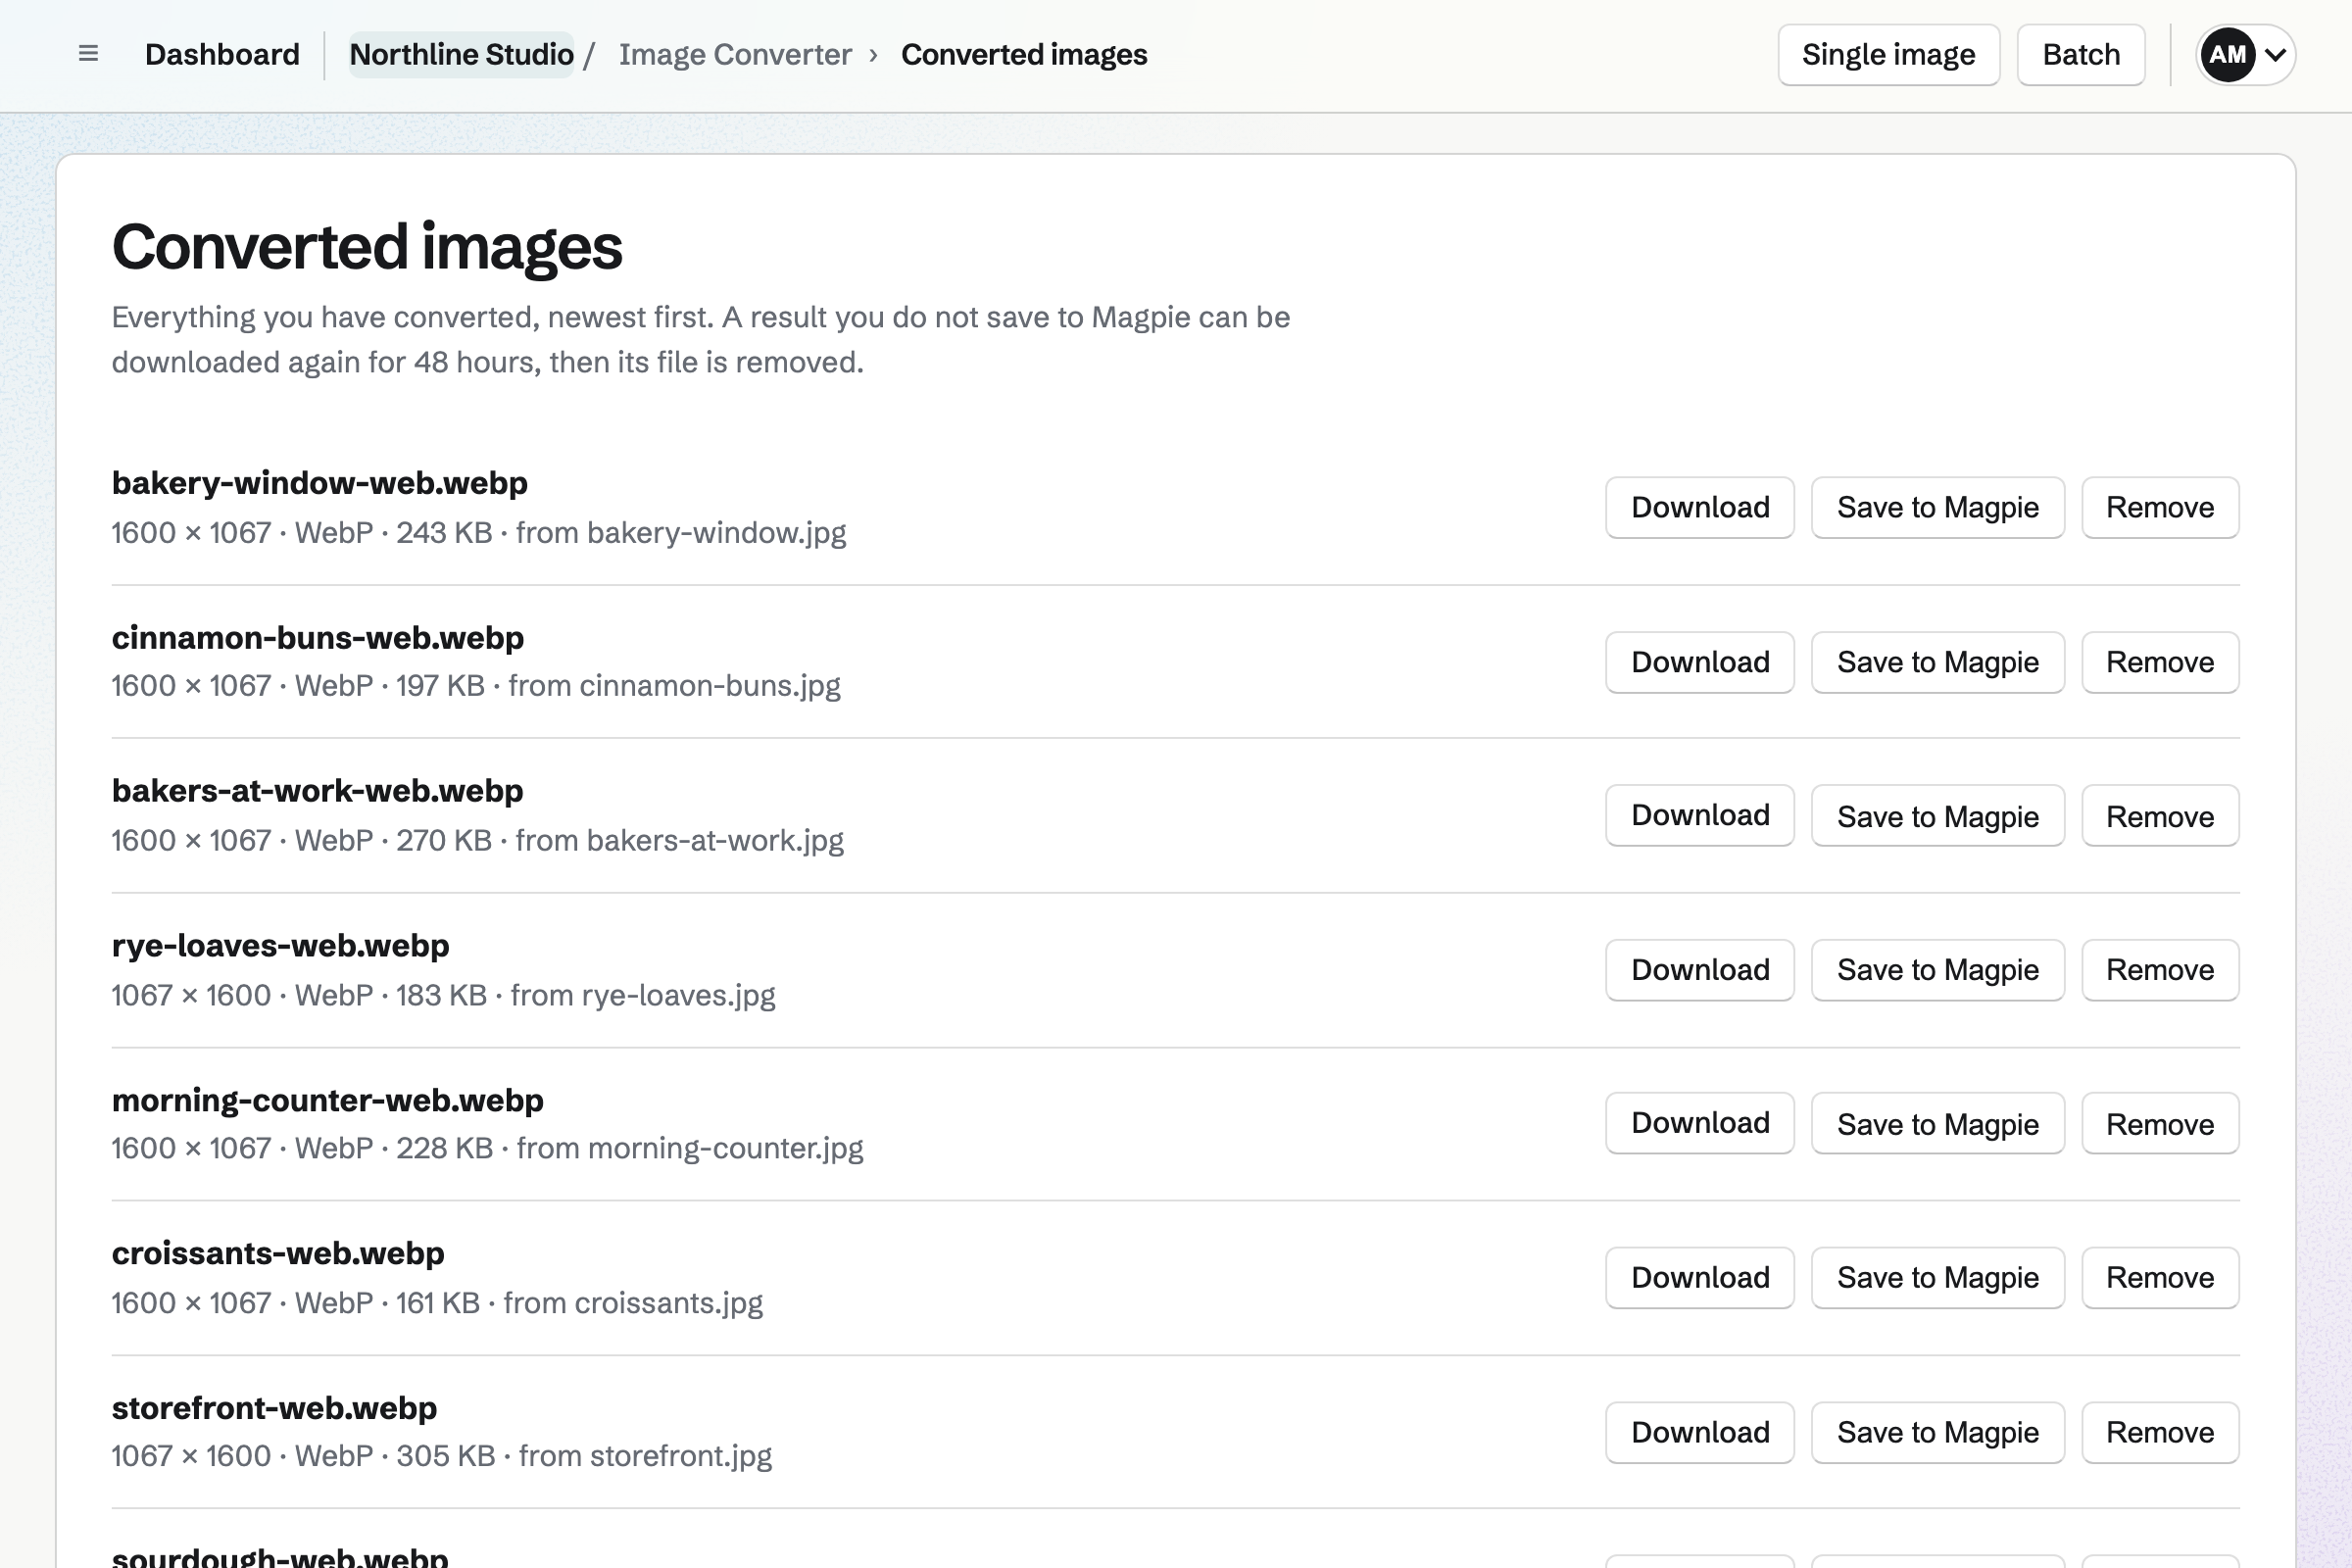Screen dimensions: 2352x1568
Task: Remove bakery-window-web.webp
Action: [2160, 507]
